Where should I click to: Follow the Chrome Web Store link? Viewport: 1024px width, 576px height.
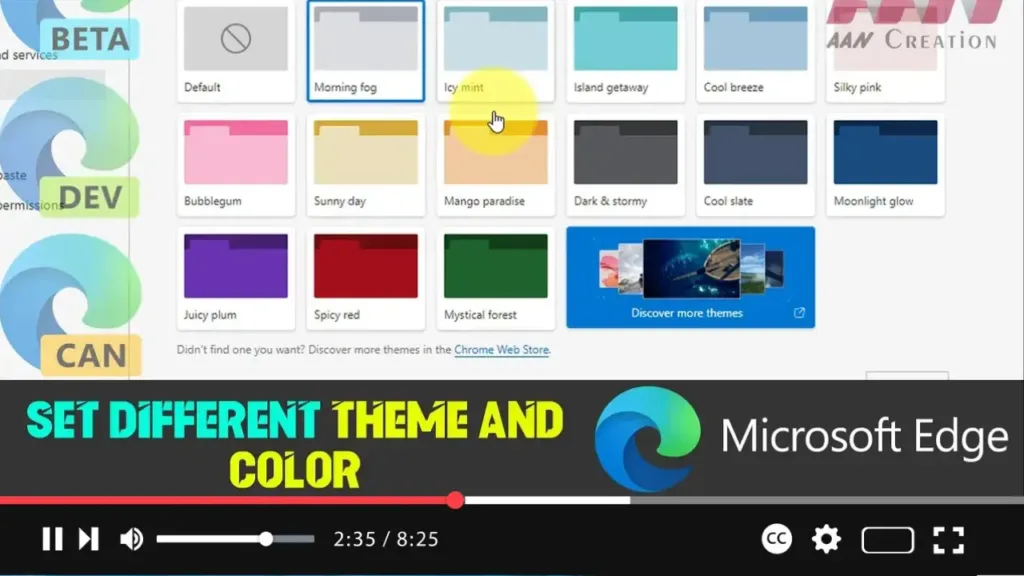coord(501,350)
